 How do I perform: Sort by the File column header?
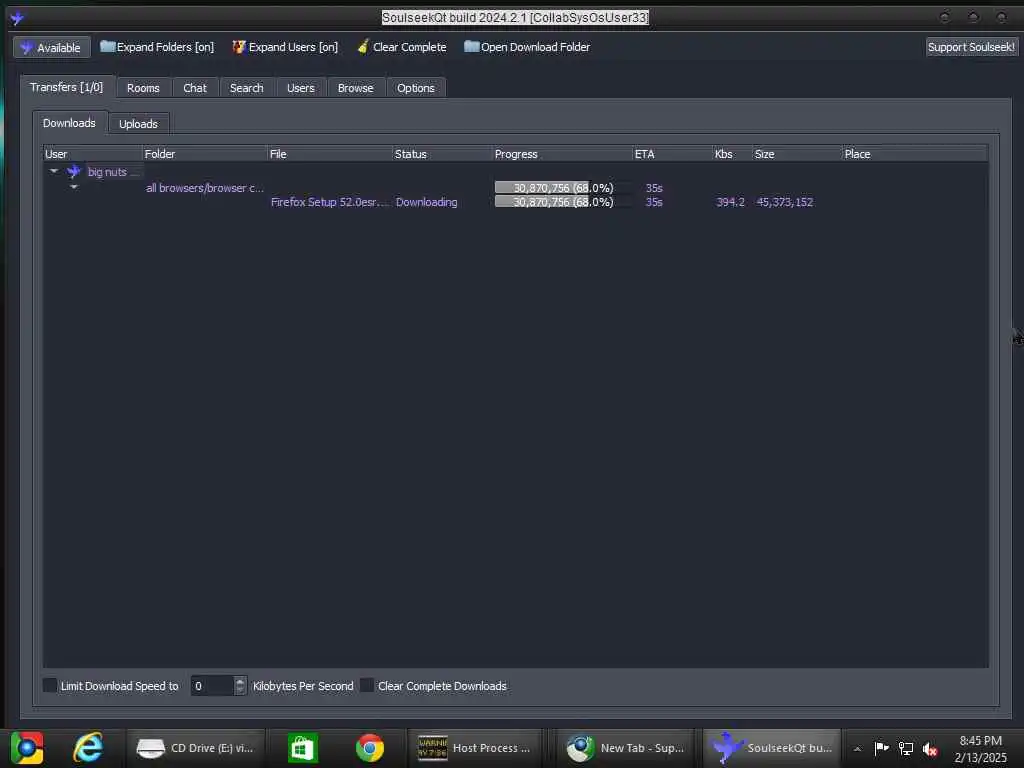(x=330, y=154)
